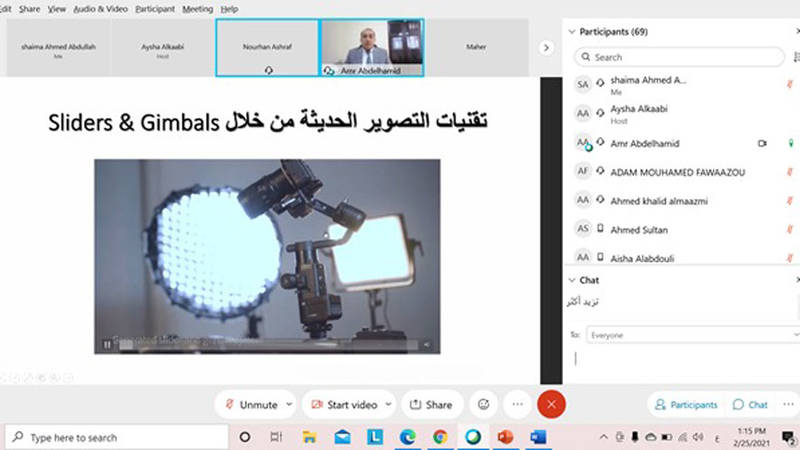Toggle the Participants panel button

[x=685, y=405]
